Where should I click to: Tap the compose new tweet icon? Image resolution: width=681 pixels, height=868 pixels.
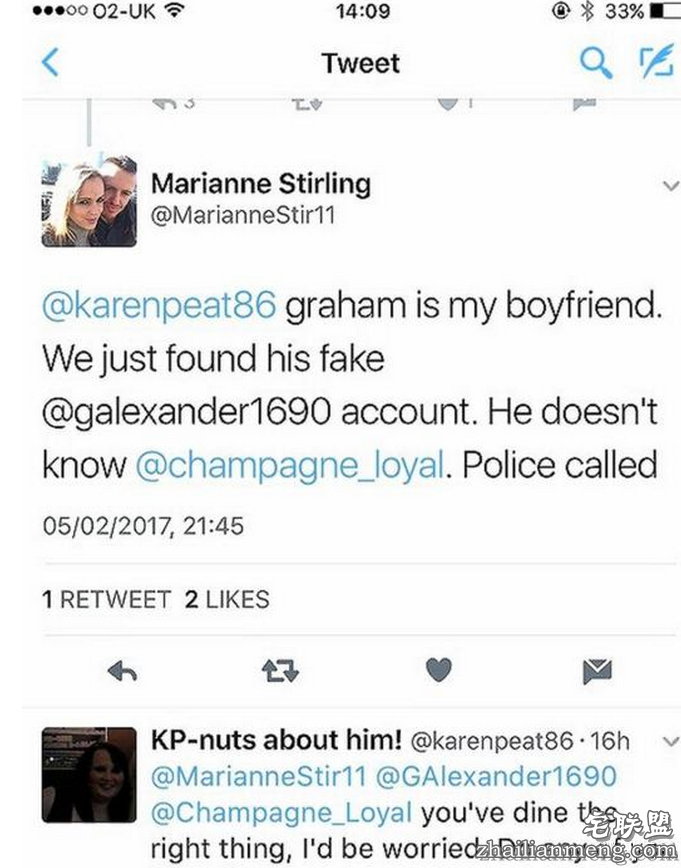click(x=656, y=62)
